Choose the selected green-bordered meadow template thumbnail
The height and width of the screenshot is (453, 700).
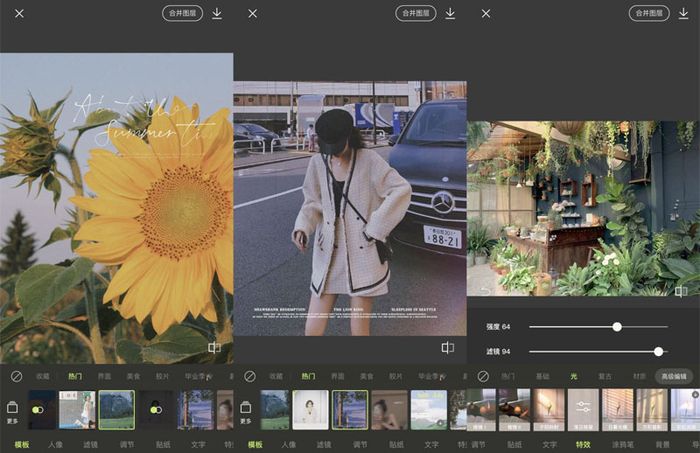pyautogui.click(x=117, y=410)
